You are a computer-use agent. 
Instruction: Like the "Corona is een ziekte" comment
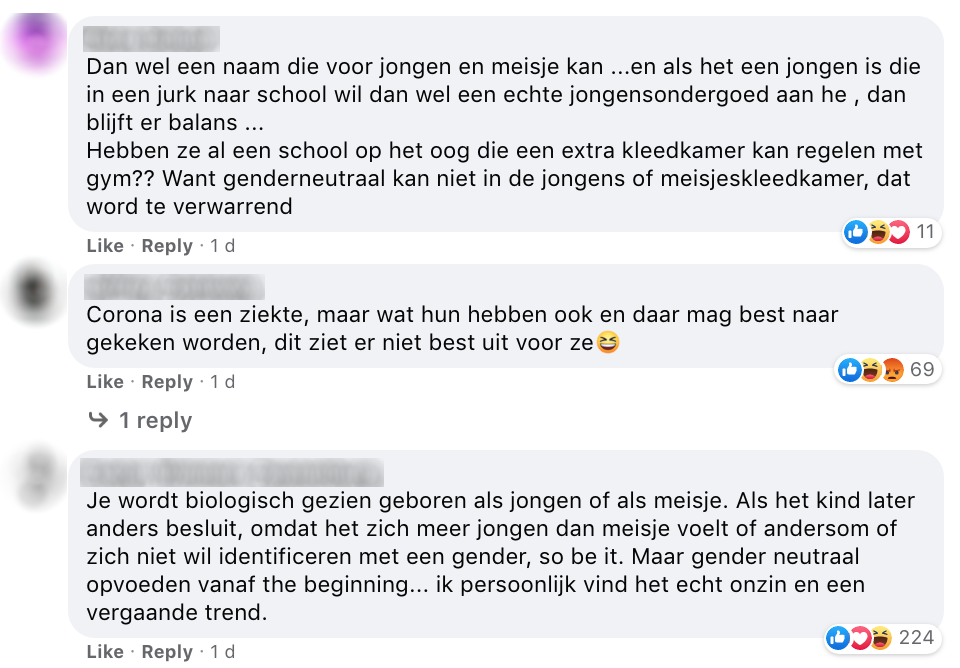pyautogui.click(x=105, y=382)
